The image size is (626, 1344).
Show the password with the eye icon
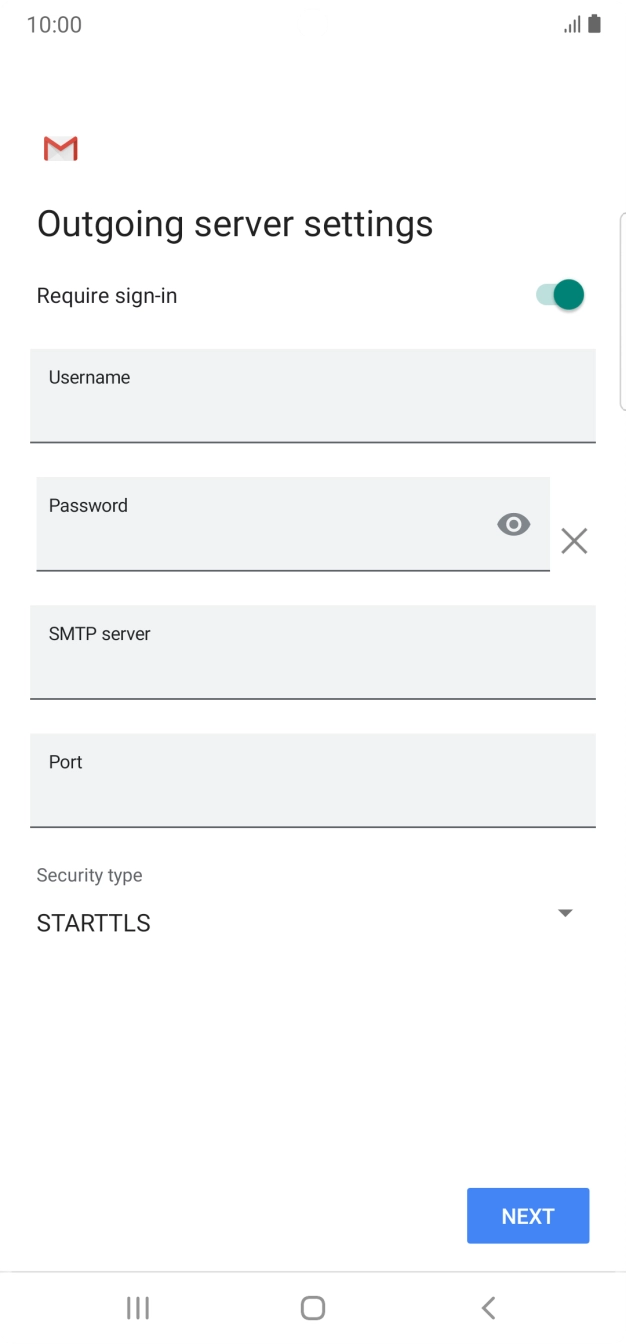513,523
